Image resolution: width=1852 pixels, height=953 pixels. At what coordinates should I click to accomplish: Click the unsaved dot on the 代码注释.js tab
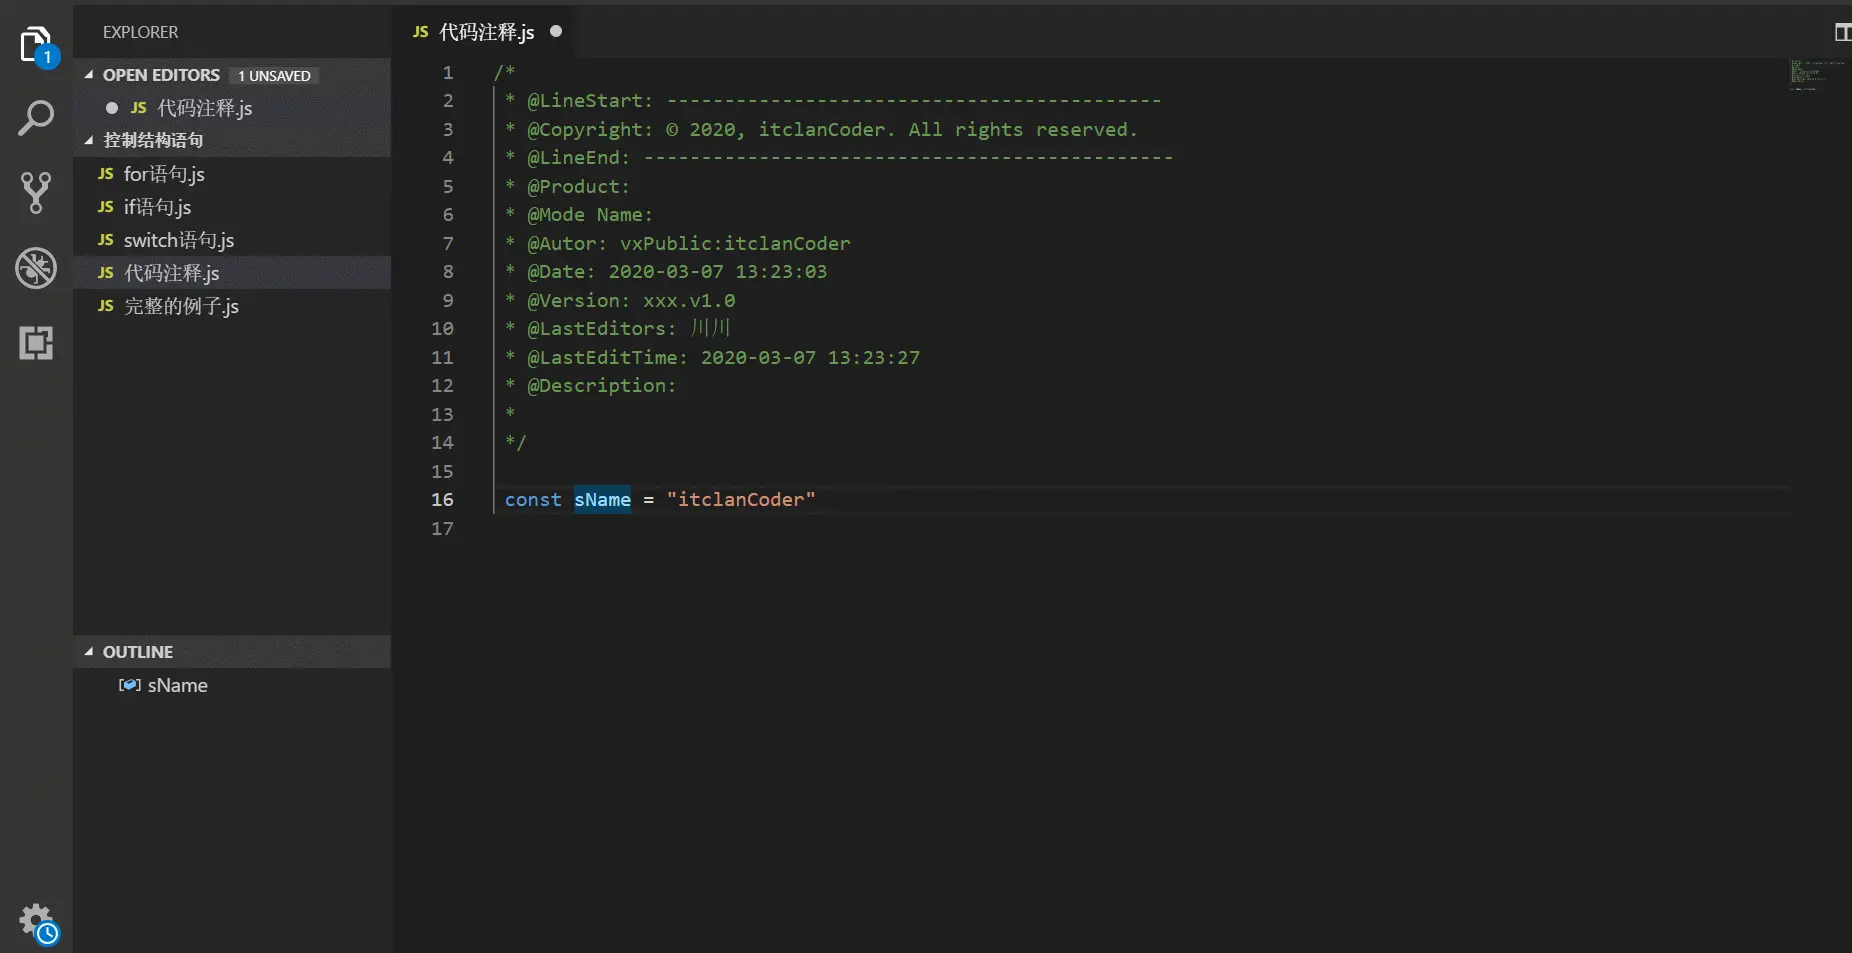click(556, 32)
